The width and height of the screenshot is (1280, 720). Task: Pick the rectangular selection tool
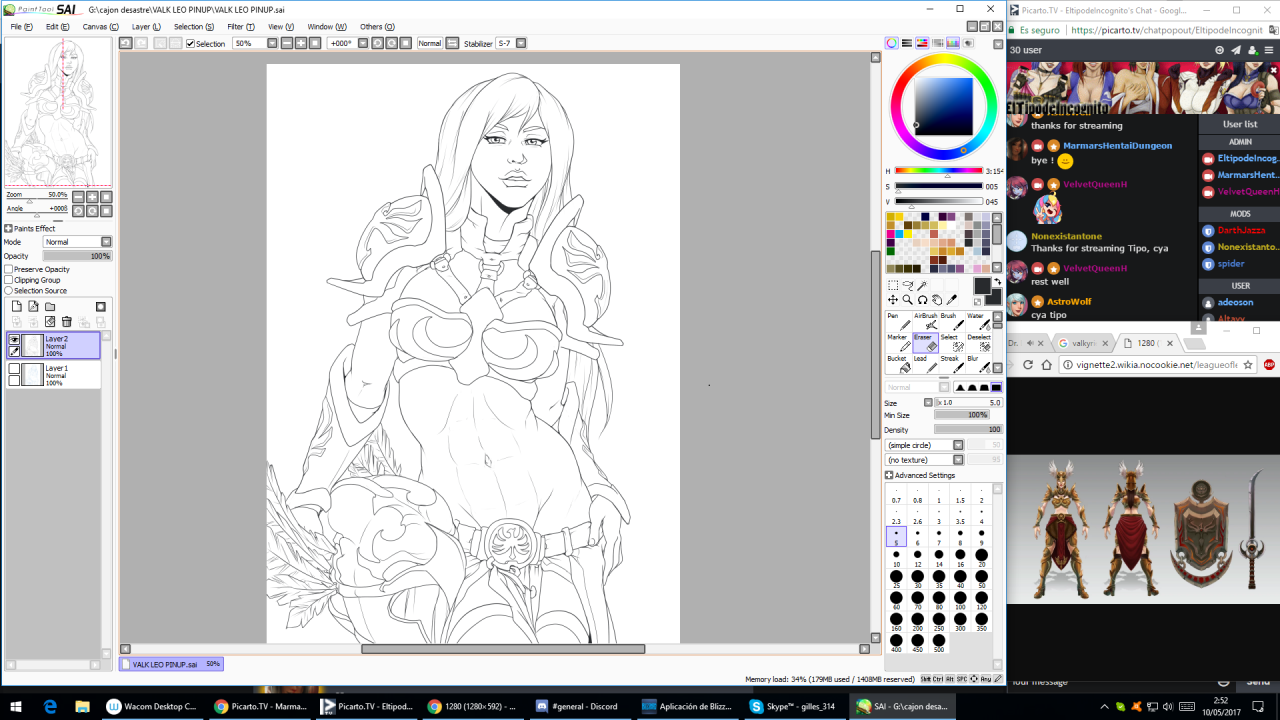(x=893, y=285)
